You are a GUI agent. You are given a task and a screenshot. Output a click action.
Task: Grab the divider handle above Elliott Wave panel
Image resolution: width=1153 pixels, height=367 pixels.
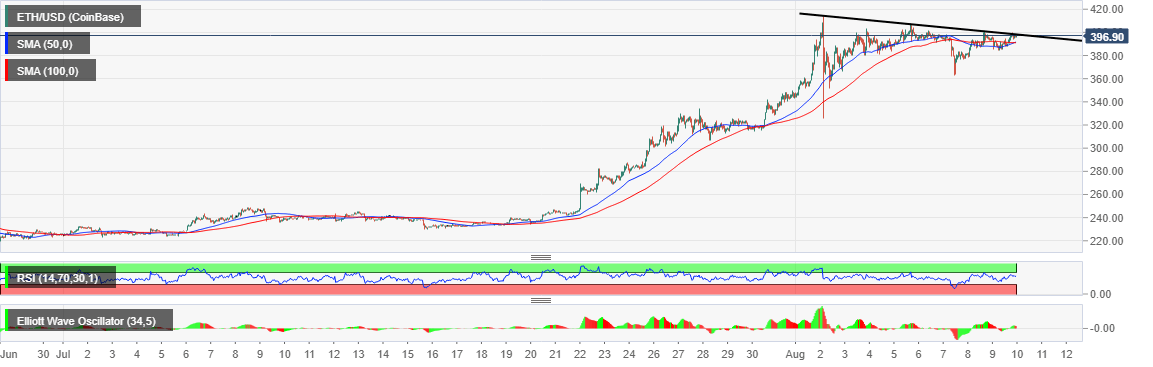click(x=541, y=300)
